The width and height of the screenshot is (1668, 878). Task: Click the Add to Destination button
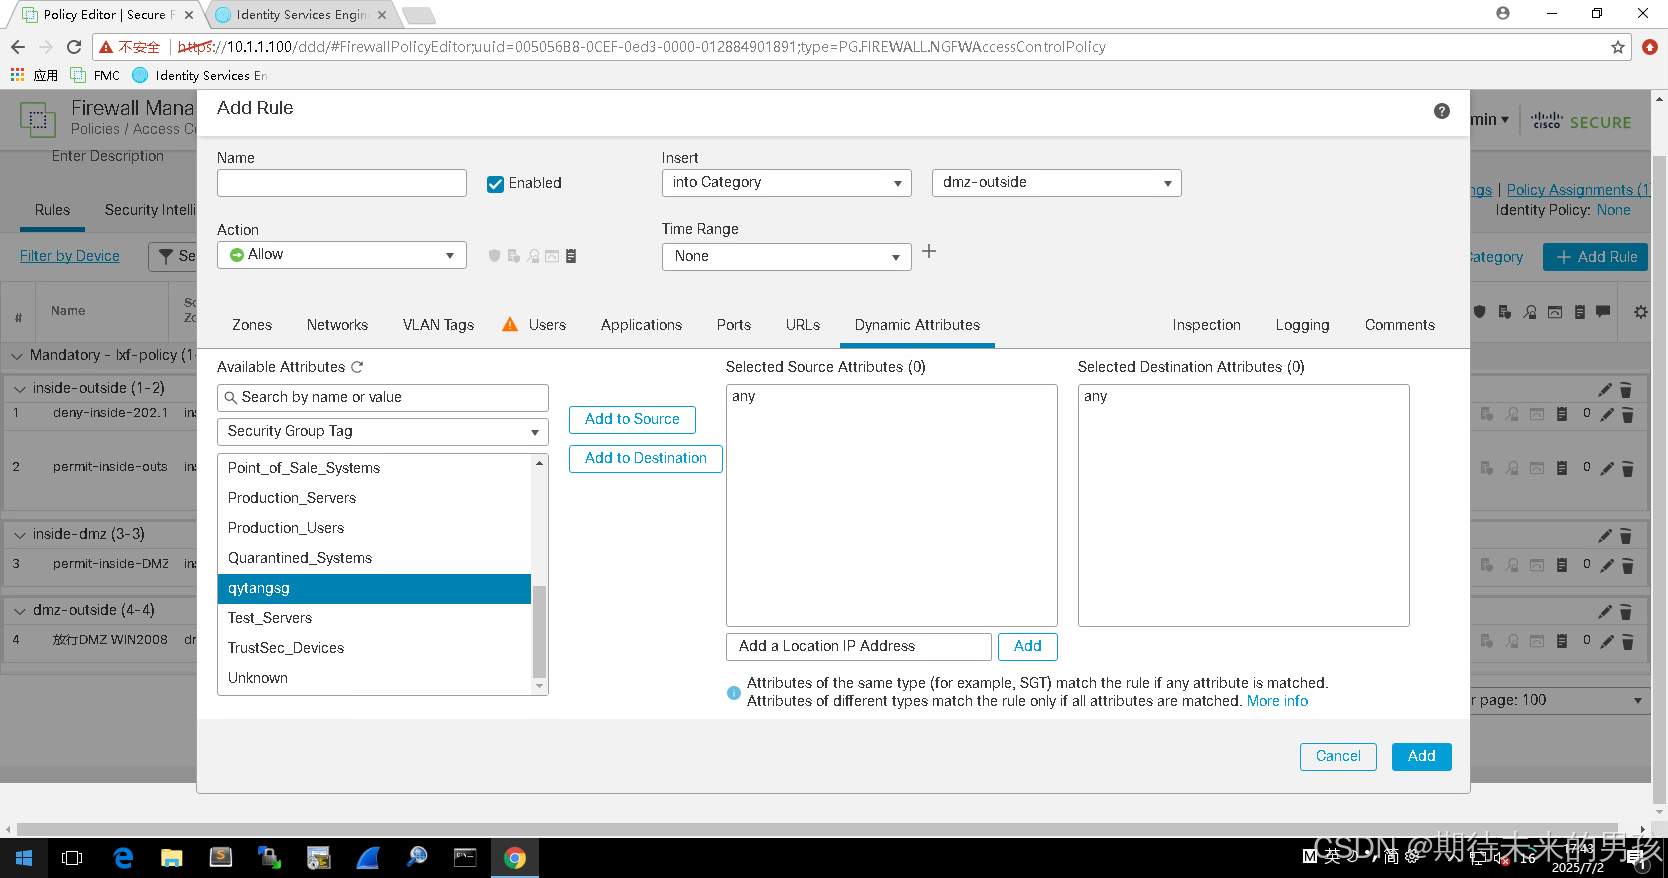(645, 458)
